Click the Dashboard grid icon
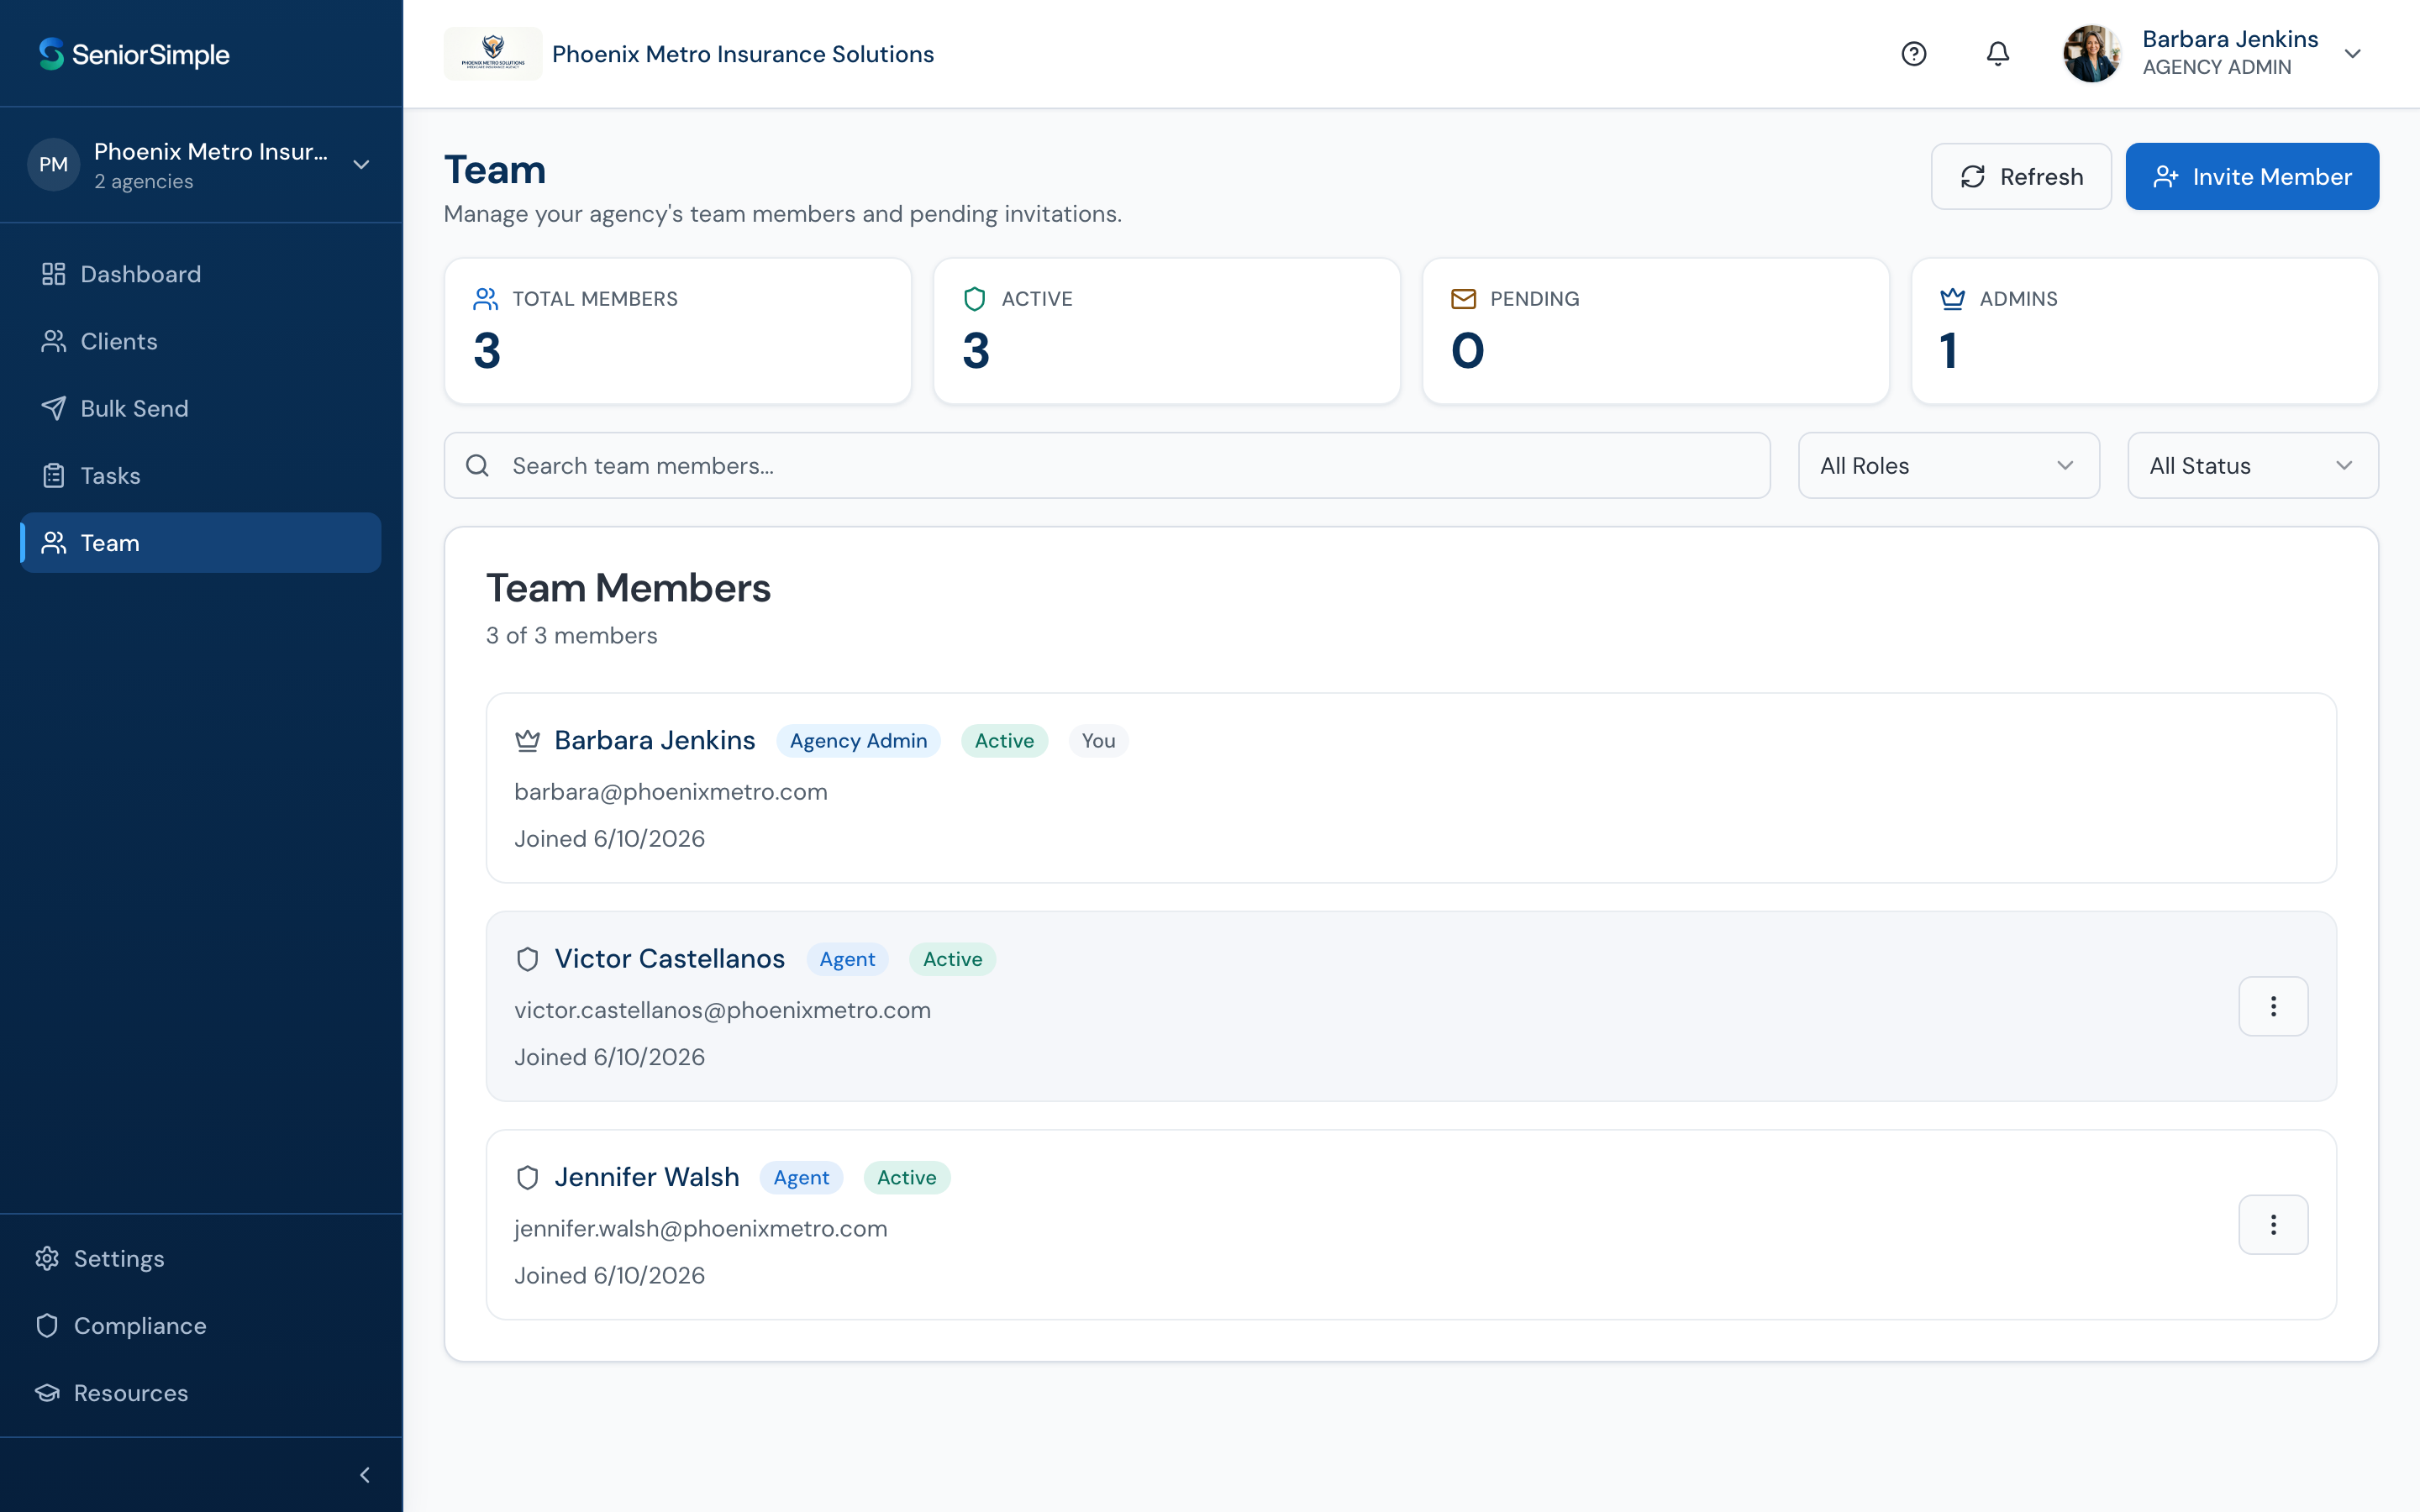The image size is (2420, 1512). point(54,274)
